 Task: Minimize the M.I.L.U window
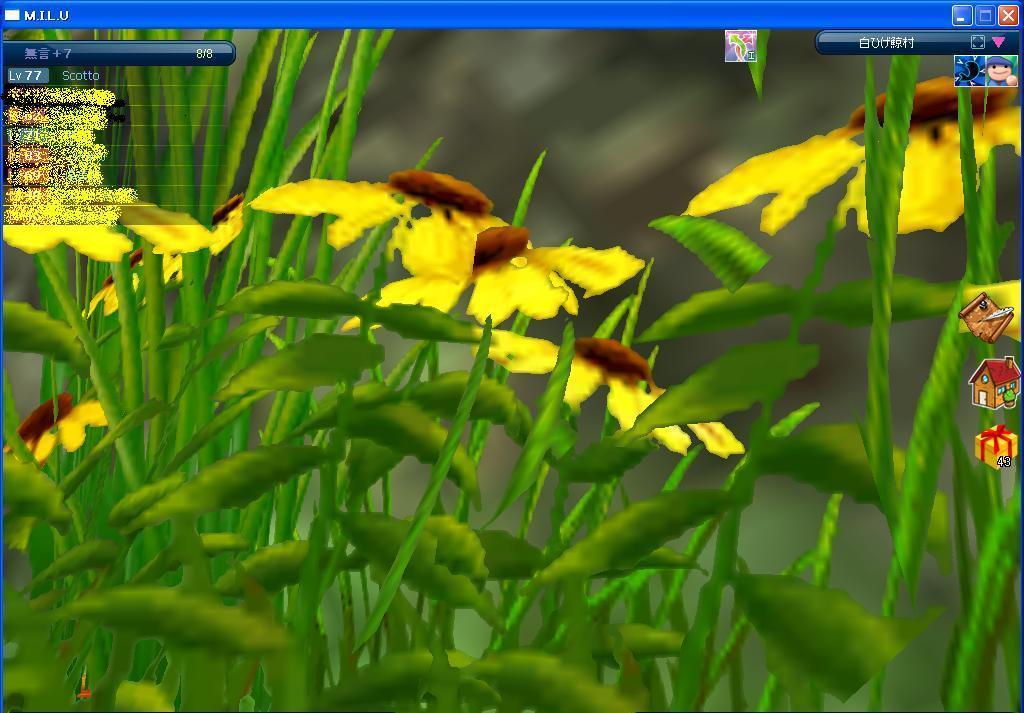point(961,15)
